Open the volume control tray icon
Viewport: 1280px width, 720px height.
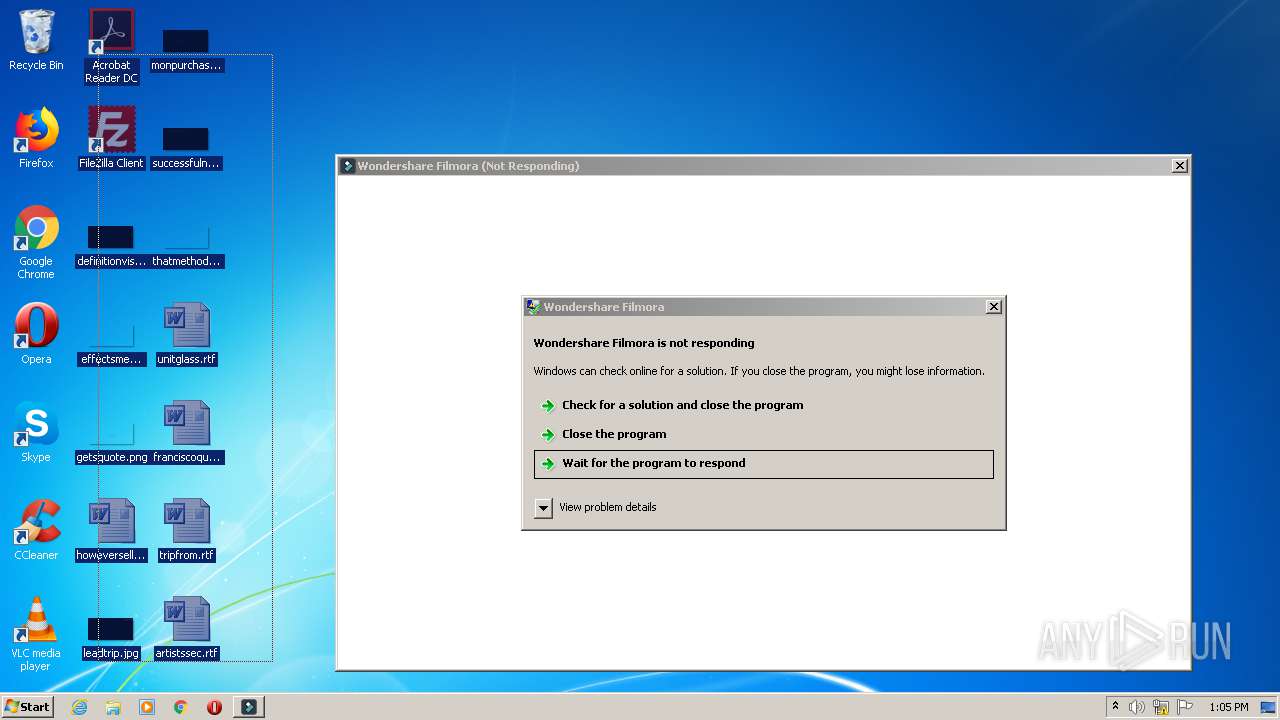click(1137, 707)
